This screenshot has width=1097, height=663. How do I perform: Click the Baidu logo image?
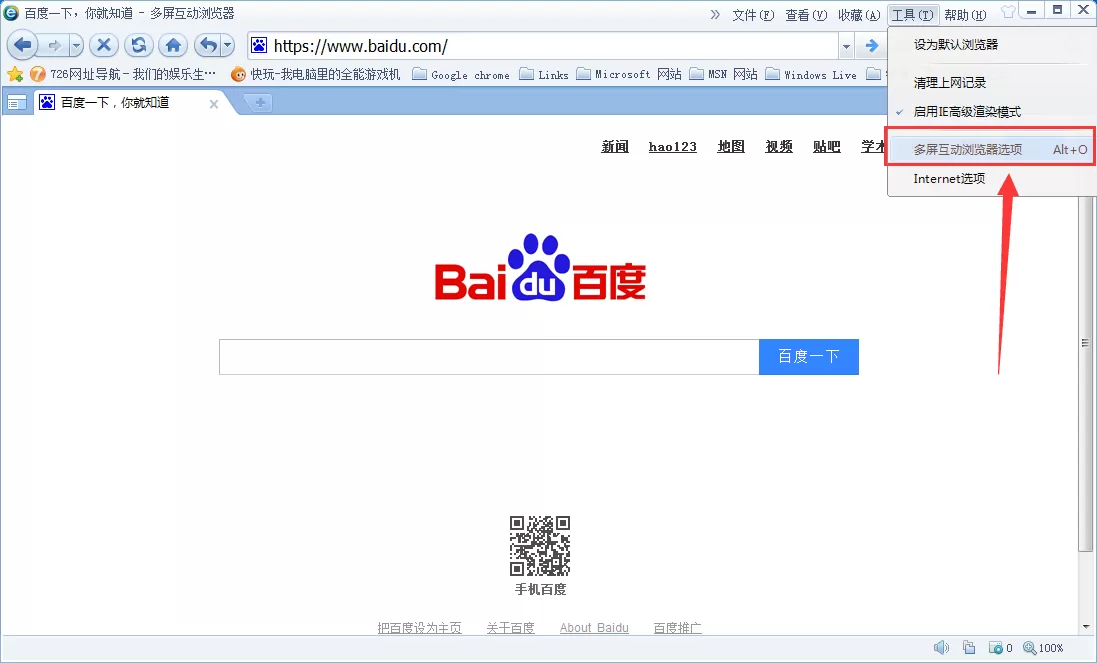[x=540, y=267]
